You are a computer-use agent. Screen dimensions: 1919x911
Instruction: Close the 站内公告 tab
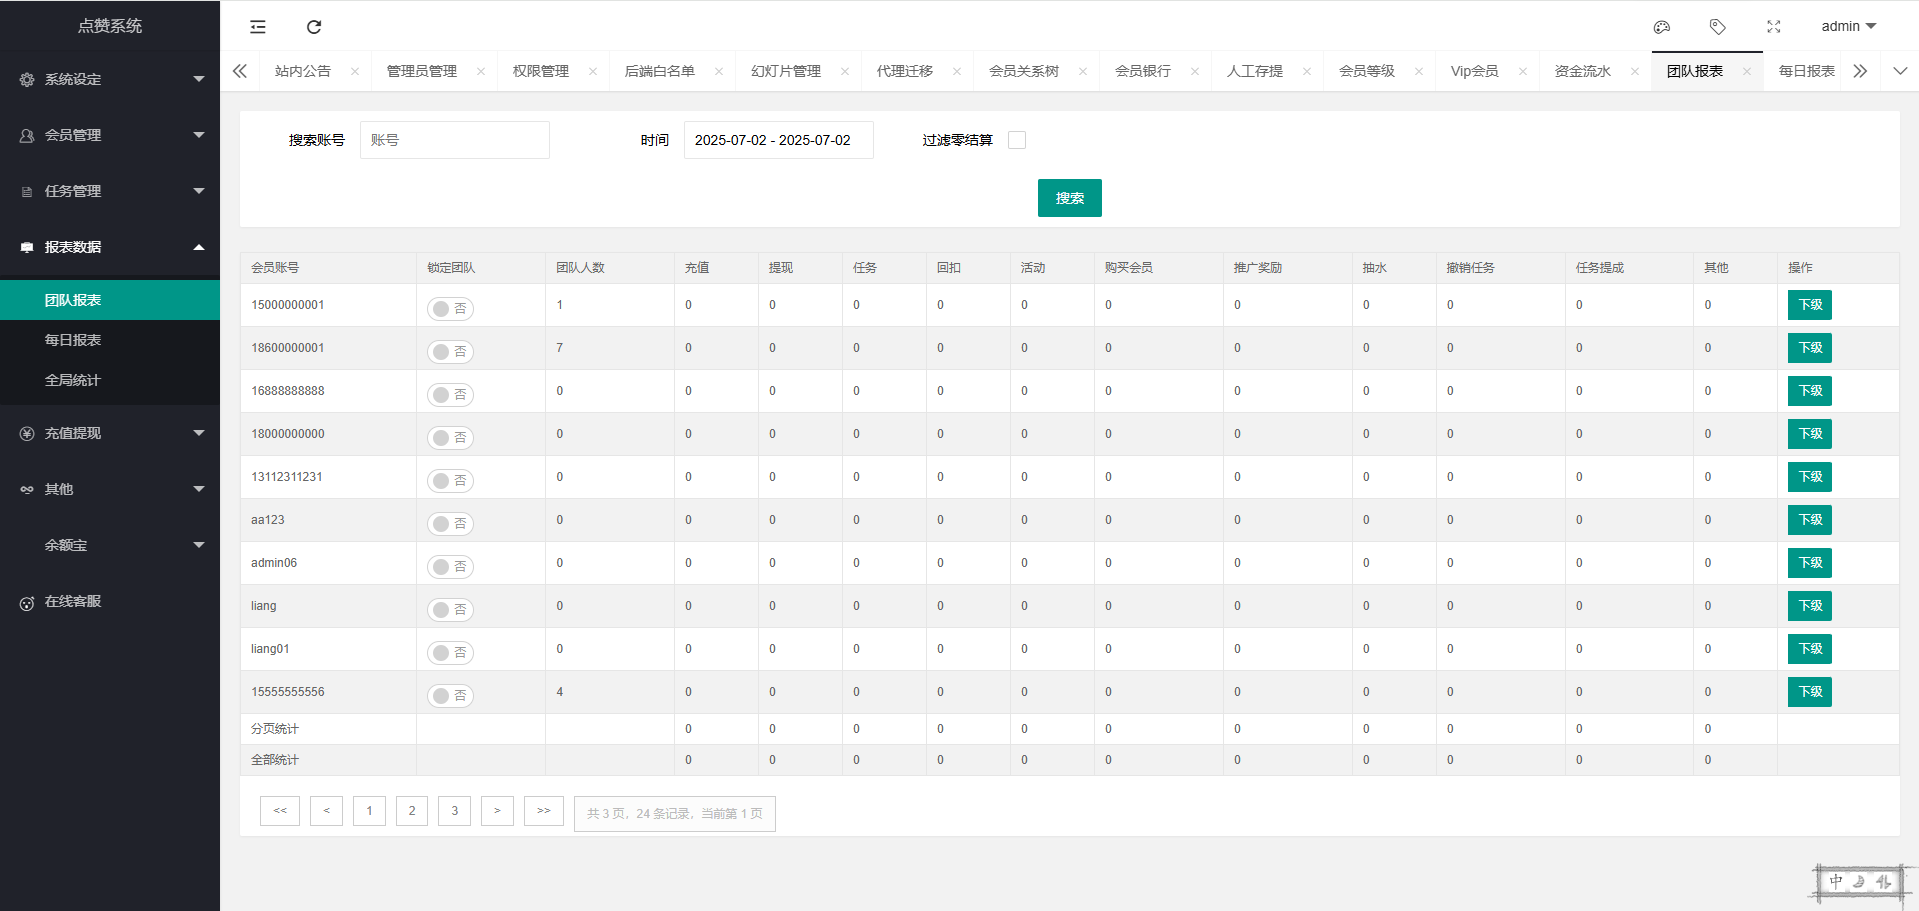(354, 72)
